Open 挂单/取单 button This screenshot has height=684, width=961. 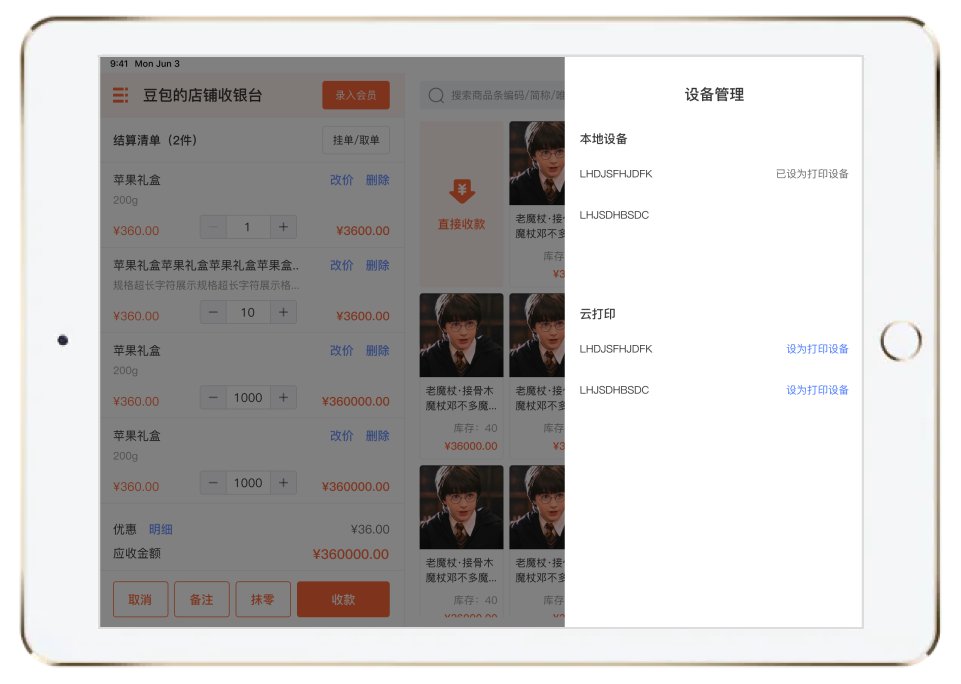355,140
